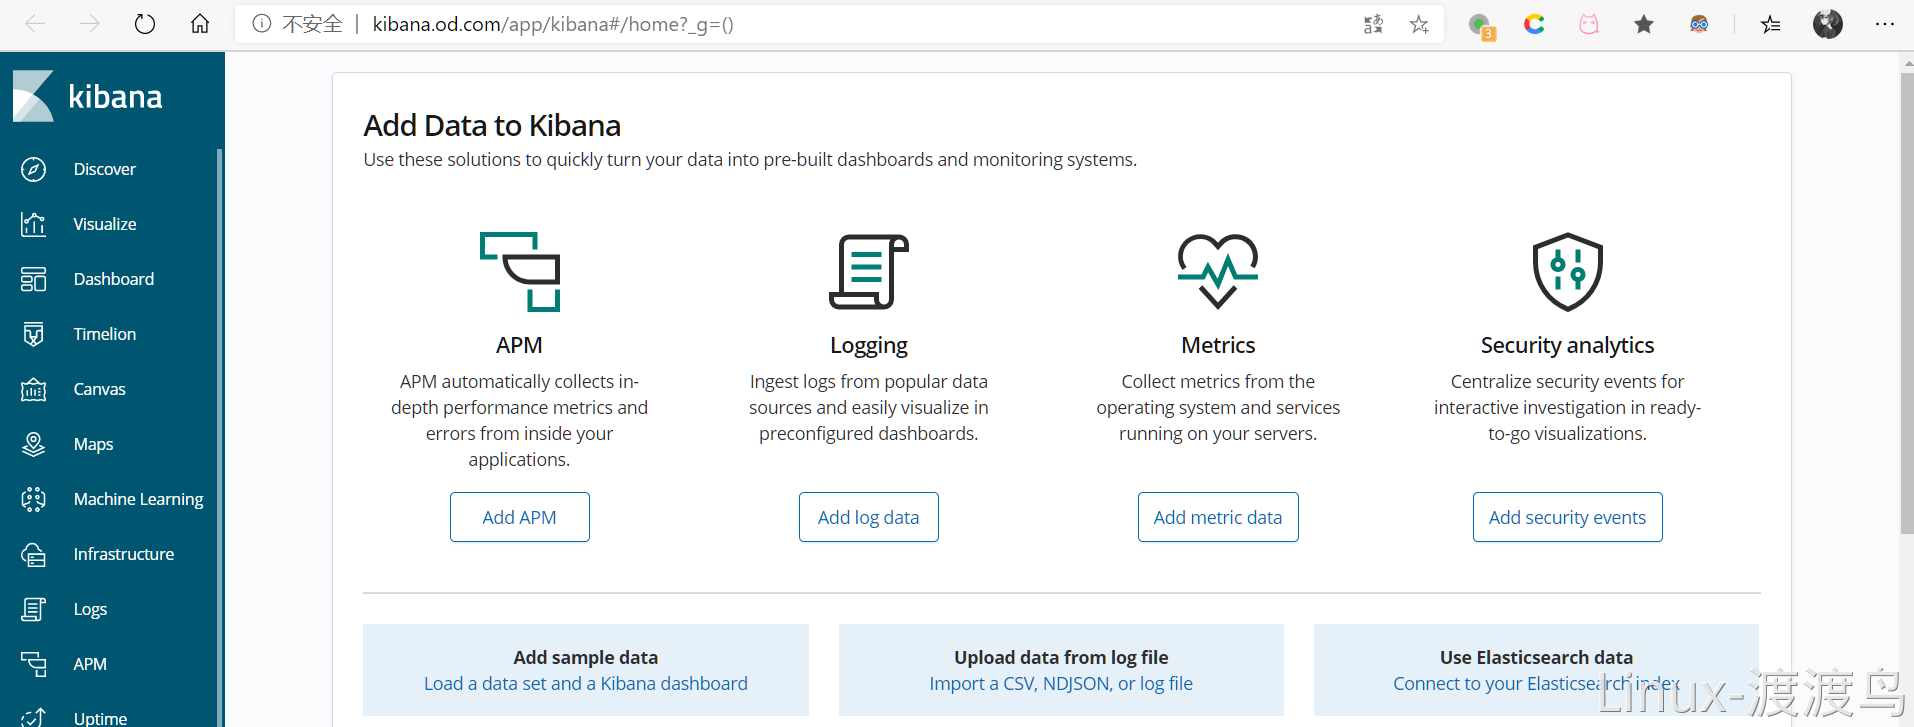Click the Logging scroll illustration icon
Viewport: 1914px width, 727px height.
click(869, 272)
